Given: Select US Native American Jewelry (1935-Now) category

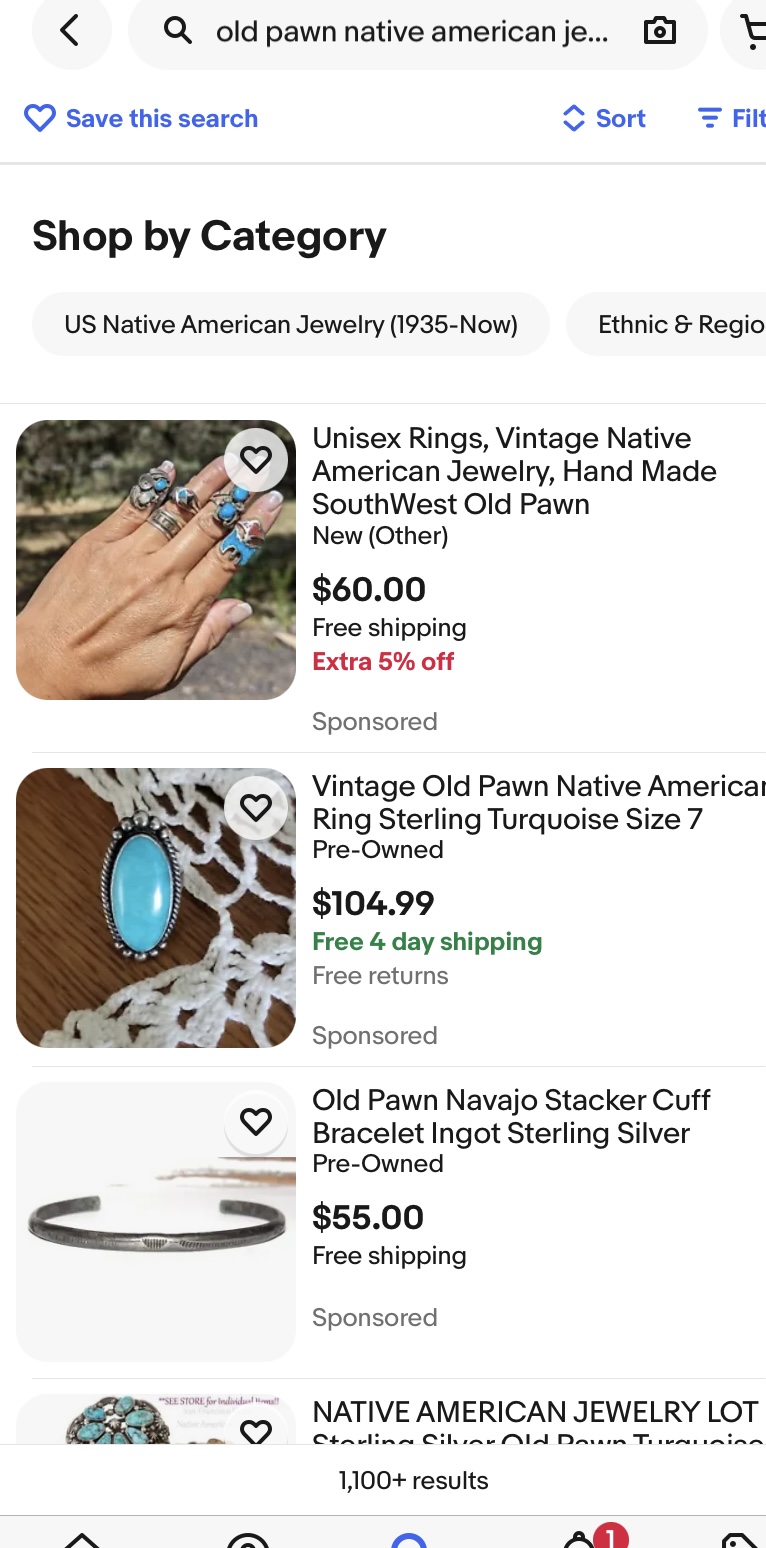Looking at the screenshot, I should click(x=291, y=324).
